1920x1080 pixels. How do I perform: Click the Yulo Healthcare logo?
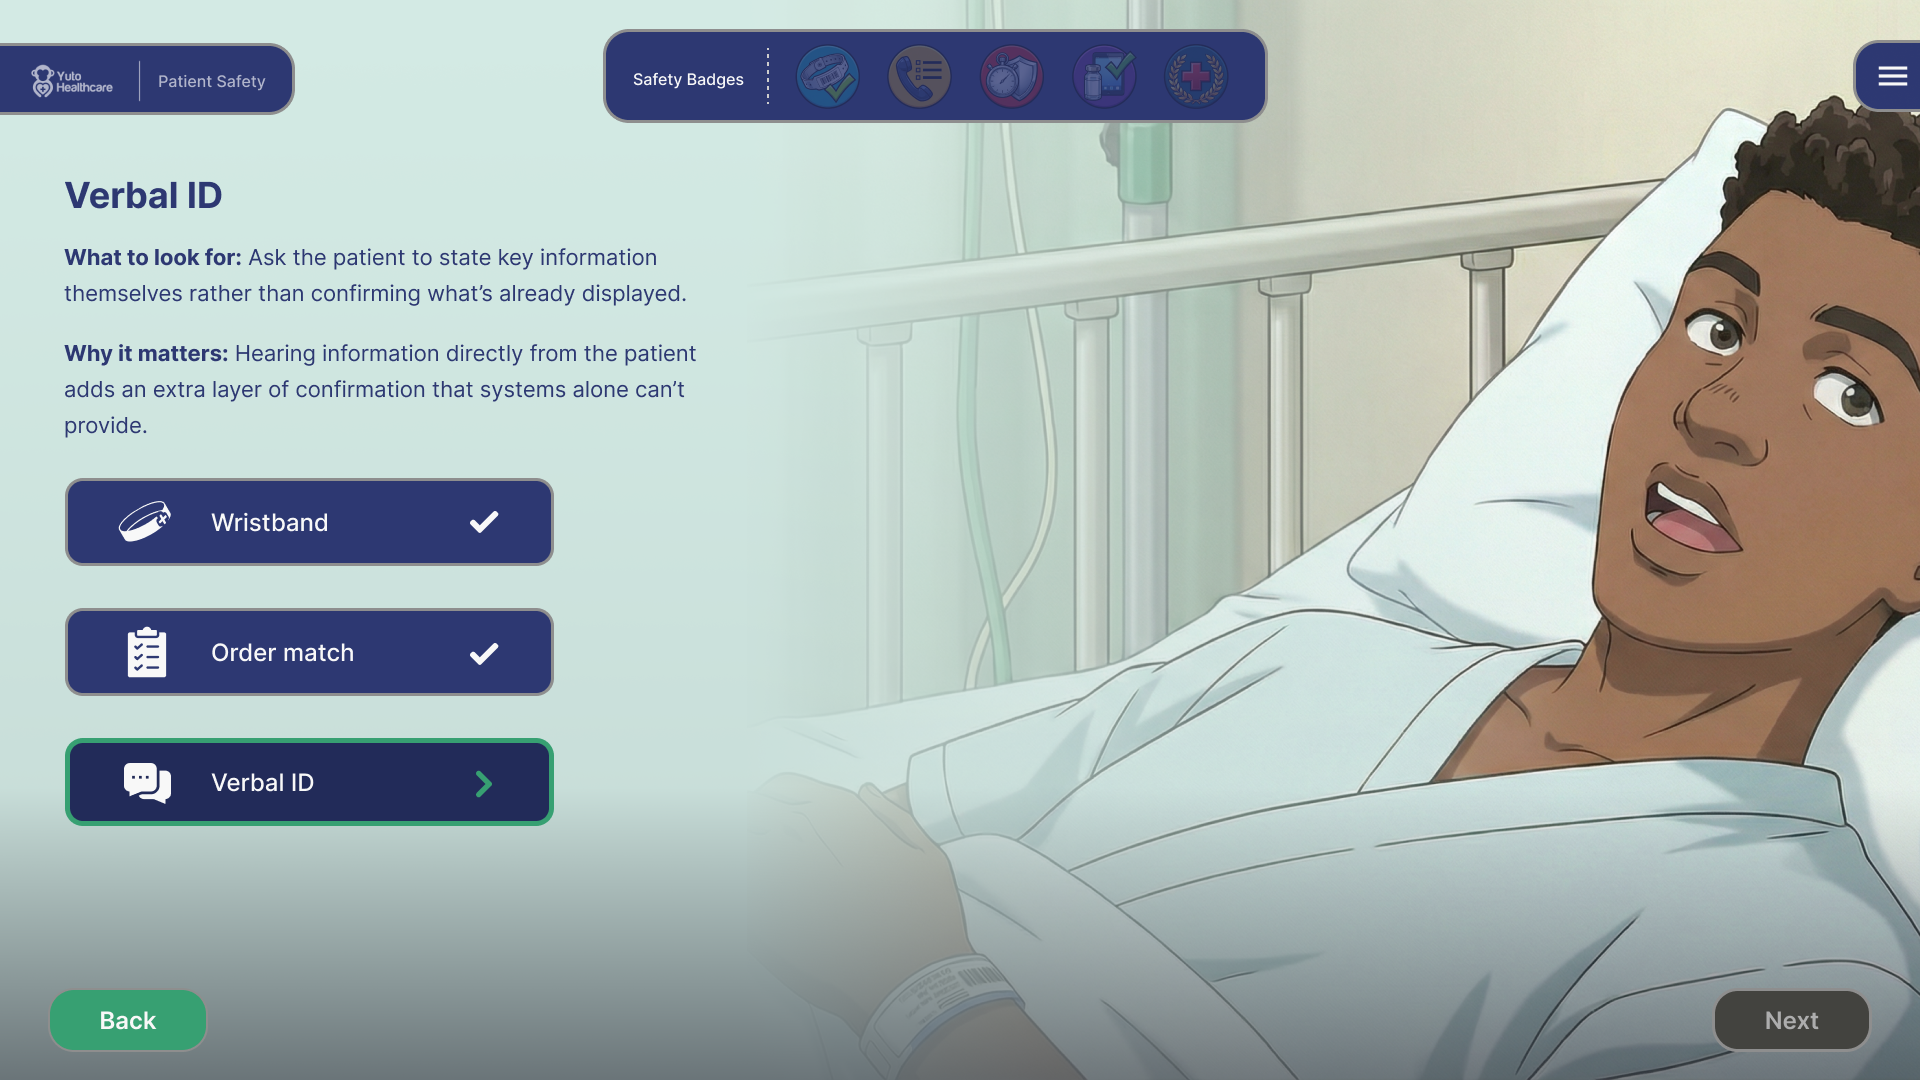pyautogui.click(x=71, y=81)
